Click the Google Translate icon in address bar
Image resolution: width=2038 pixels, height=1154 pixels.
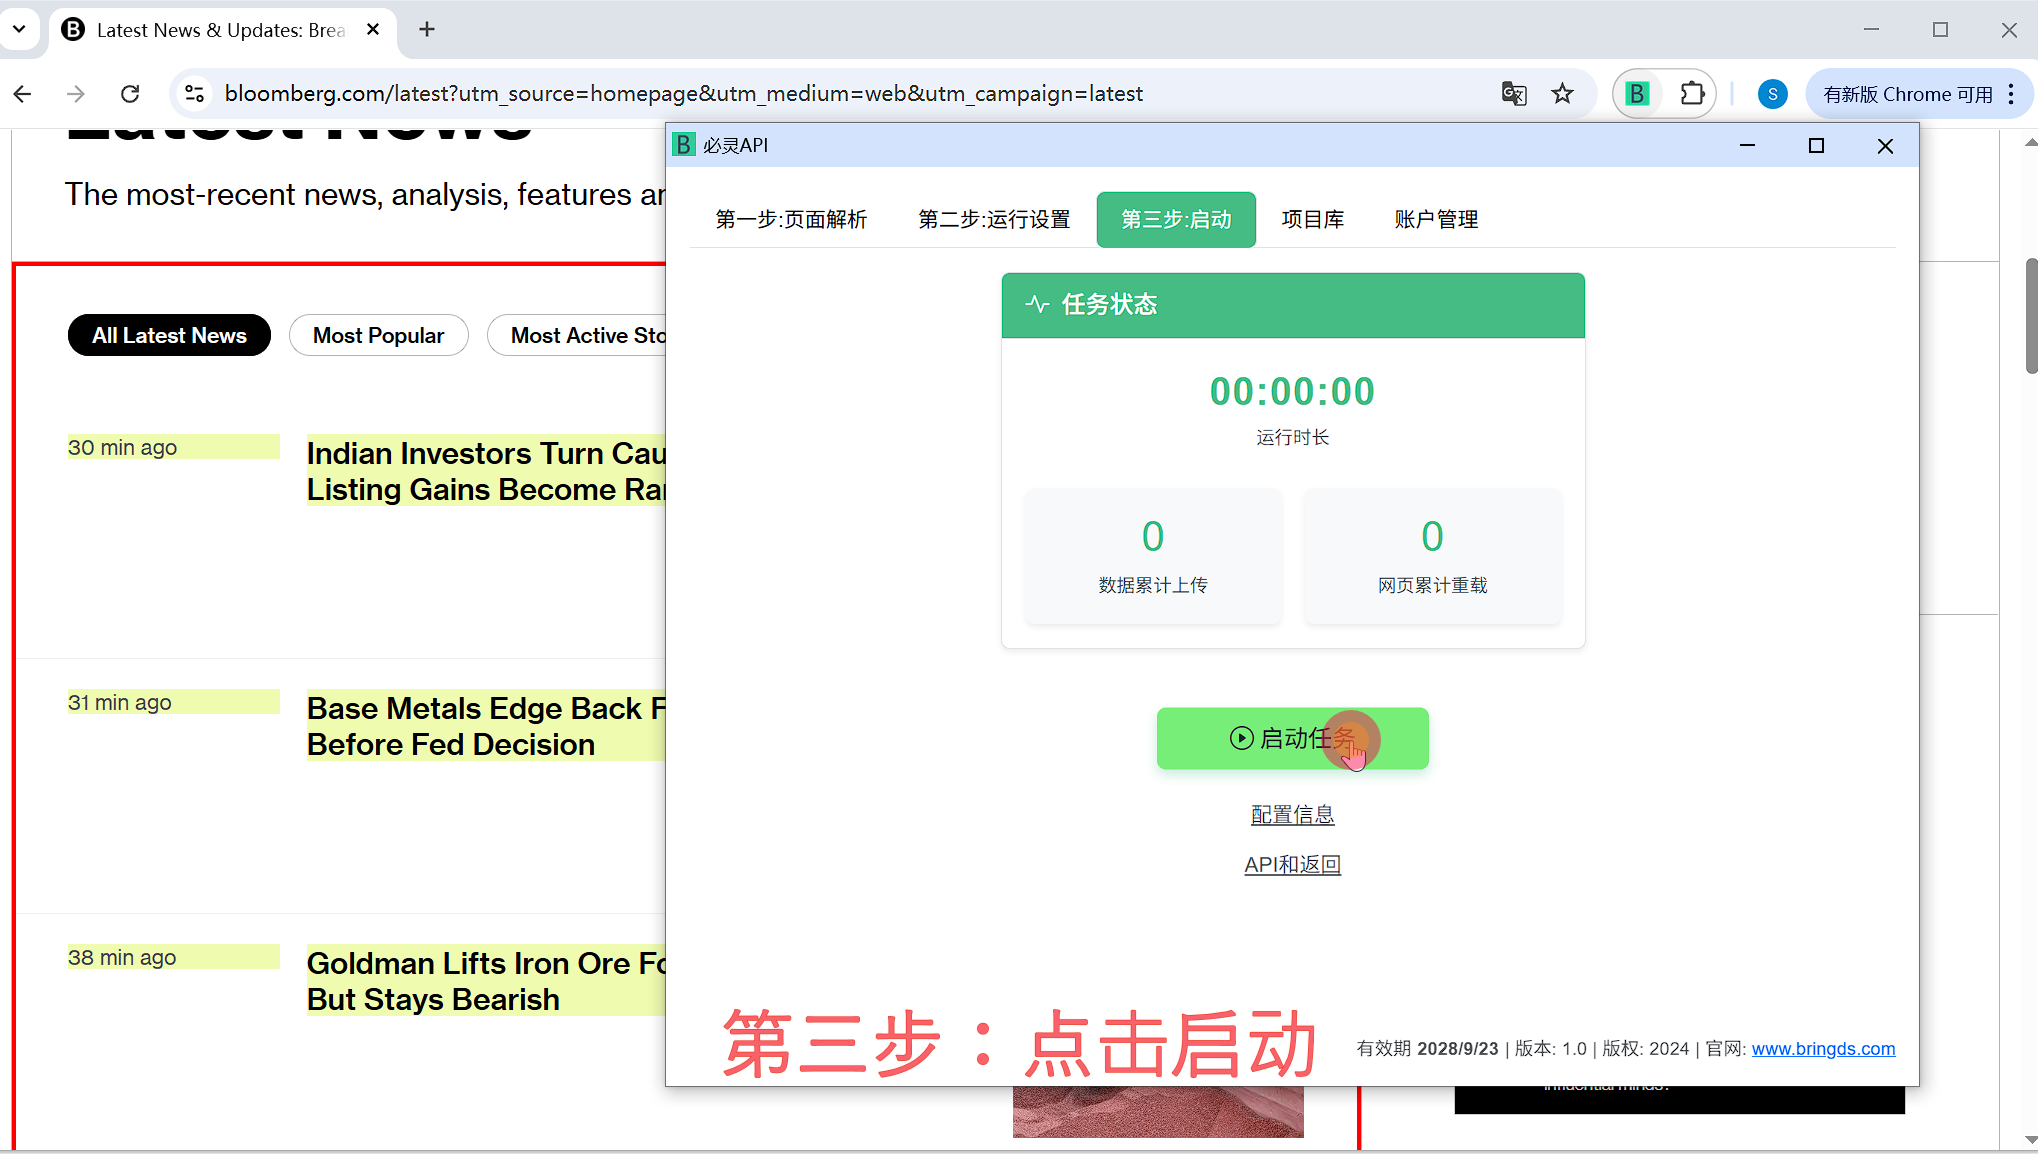click(x=1514, y=94)
